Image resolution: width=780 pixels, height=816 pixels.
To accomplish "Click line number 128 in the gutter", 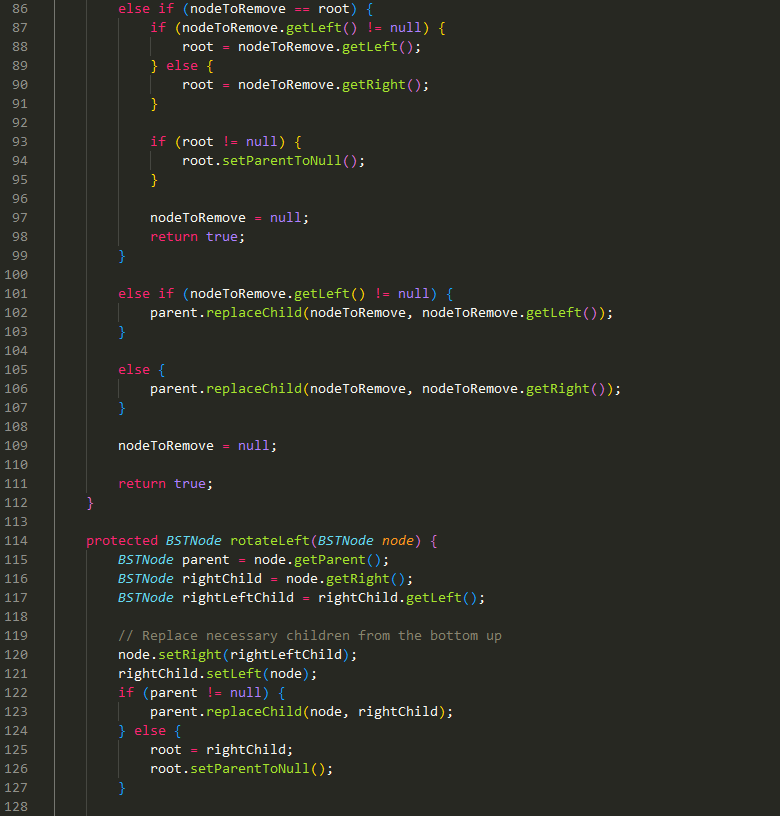I will (x=16, y=807).
